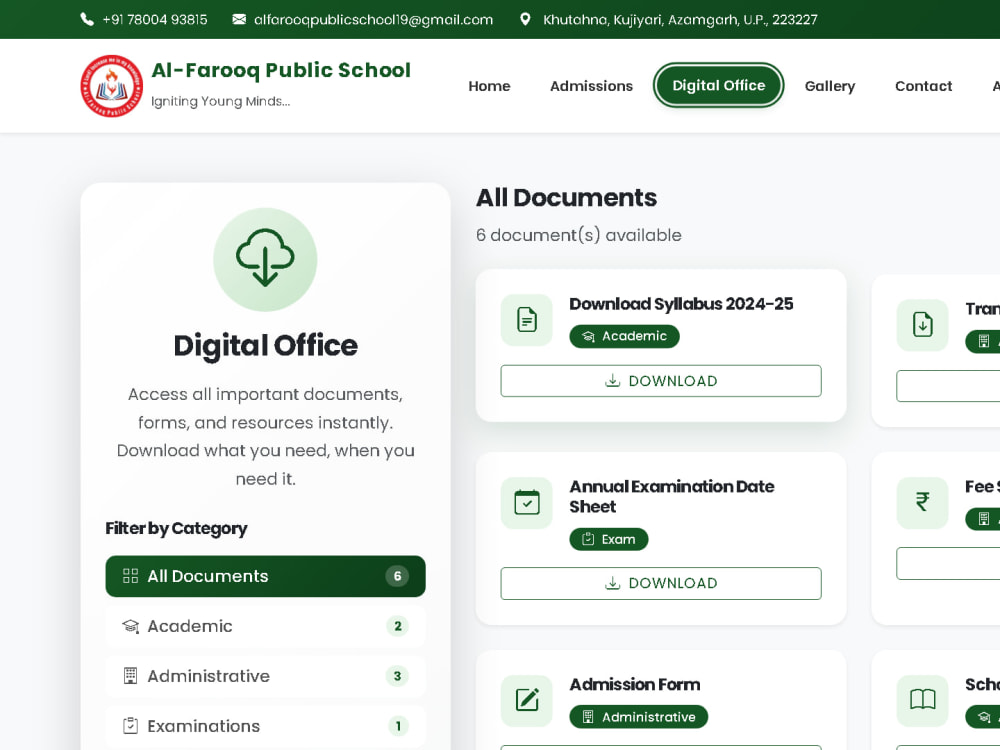The width and height of the screenshot is (1000, 750).
Task: Click the Filter by Category heading
Action: (x=176, y=529)
